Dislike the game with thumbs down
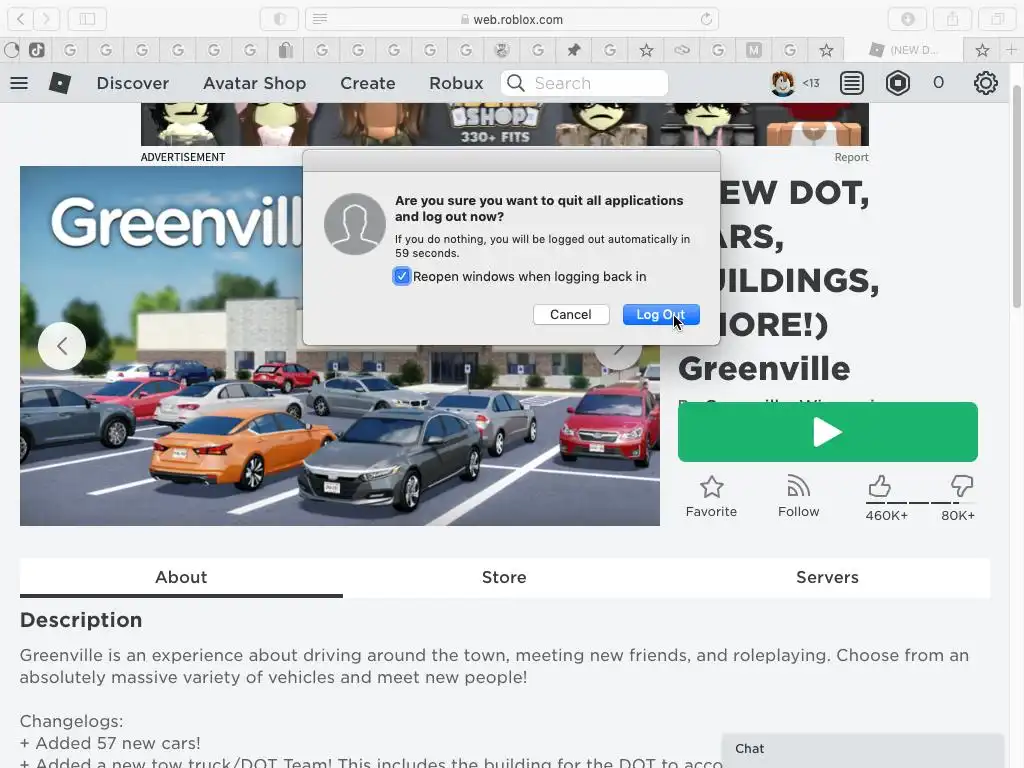 click(962, 486)
